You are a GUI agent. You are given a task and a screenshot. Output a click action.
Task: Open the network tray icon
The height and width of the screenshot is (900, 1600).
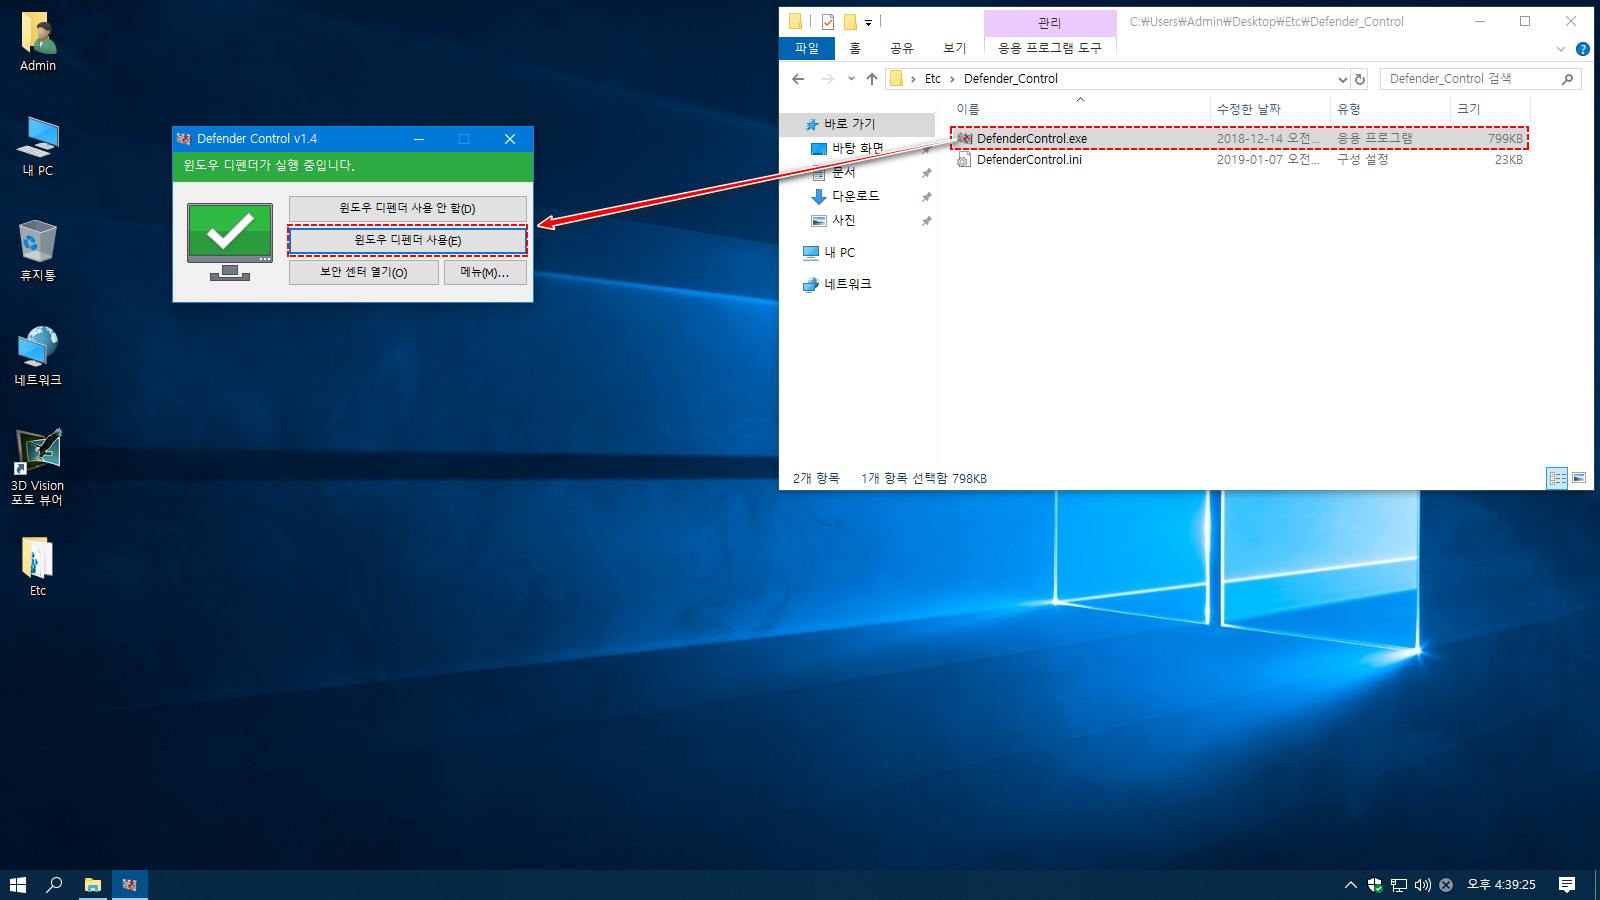(1399, 885)
